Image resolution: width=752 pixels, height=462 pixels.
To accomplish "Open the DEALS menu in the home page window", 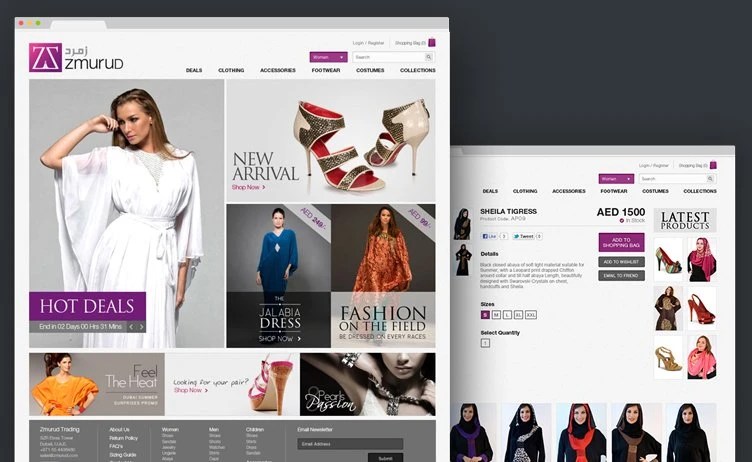I will pos(194,70).
